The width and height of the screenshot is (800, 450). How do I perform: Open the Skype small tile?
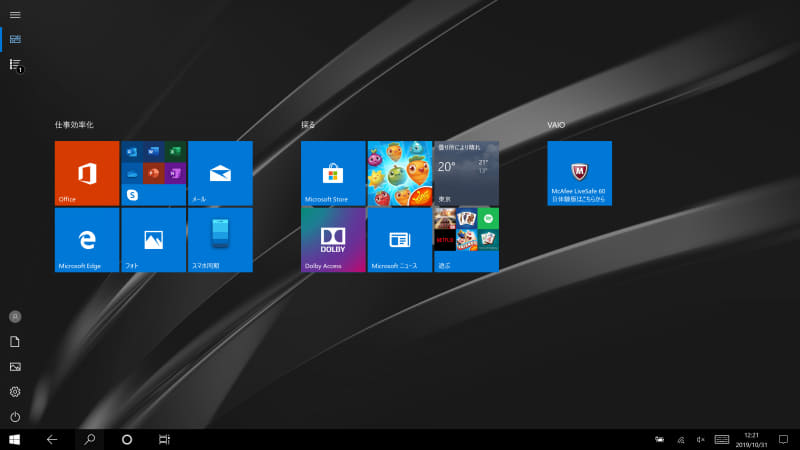pyautogui.click(x=132, y=195)
